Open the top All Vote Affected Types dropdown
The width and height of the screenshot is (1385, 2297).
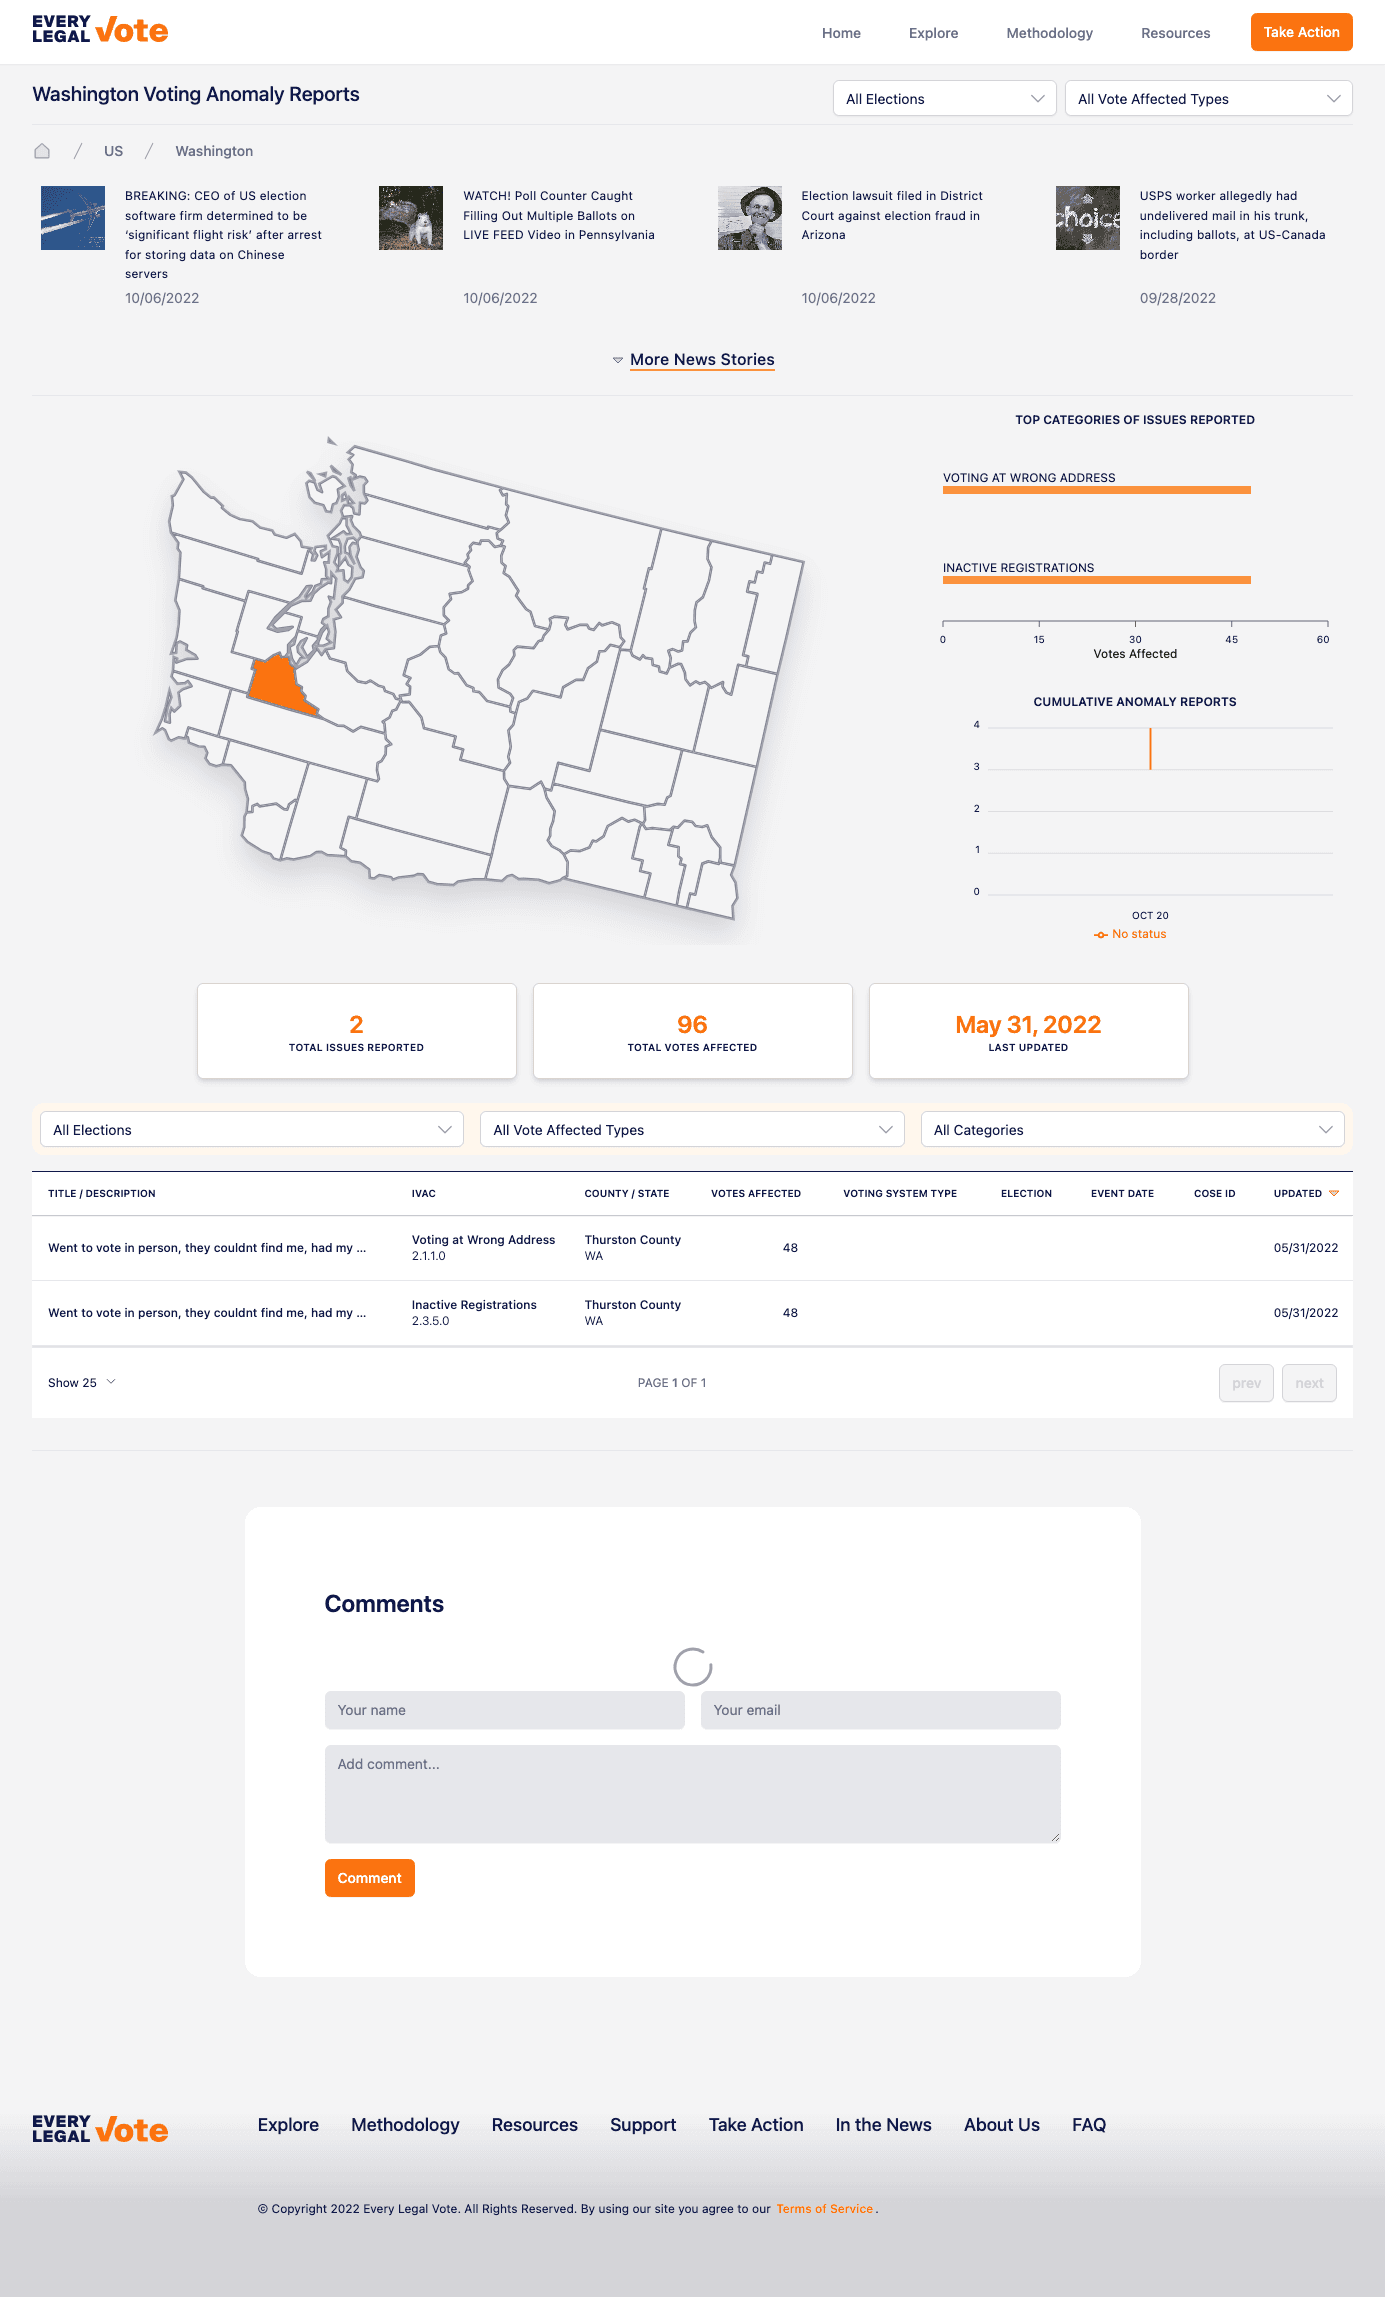point(1208,98)
